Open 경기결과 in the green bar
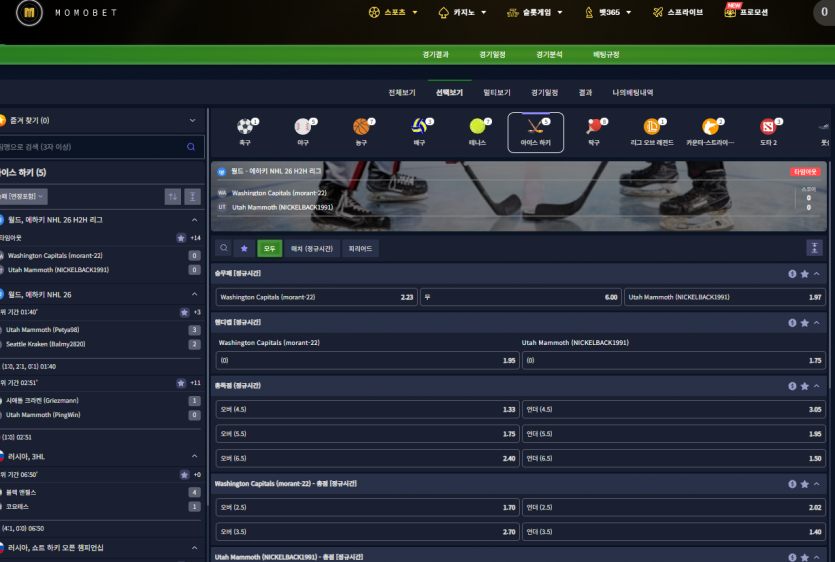 [436, 54]
